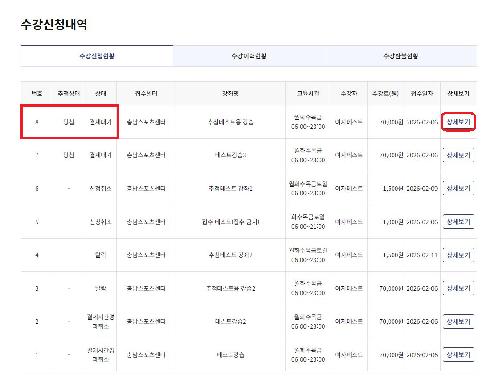This screenshot has width=499, height=383.
Task: Click the 상세보기 column header
Action: point(458,93)
